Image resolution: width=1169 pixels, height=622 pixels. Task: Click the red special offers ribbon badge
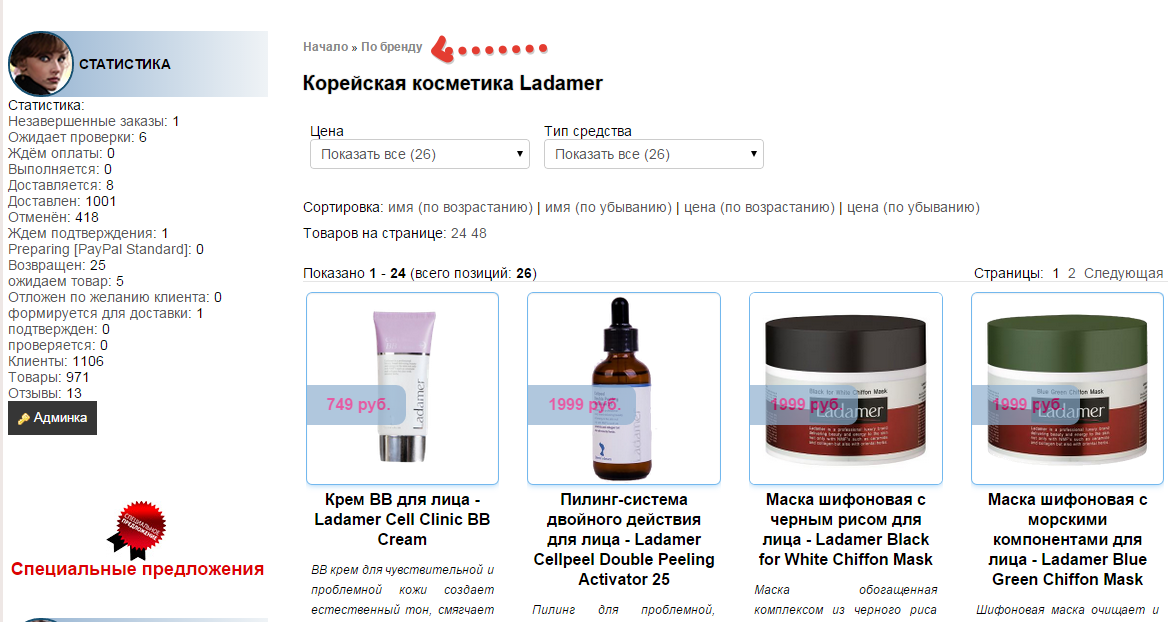137,530
